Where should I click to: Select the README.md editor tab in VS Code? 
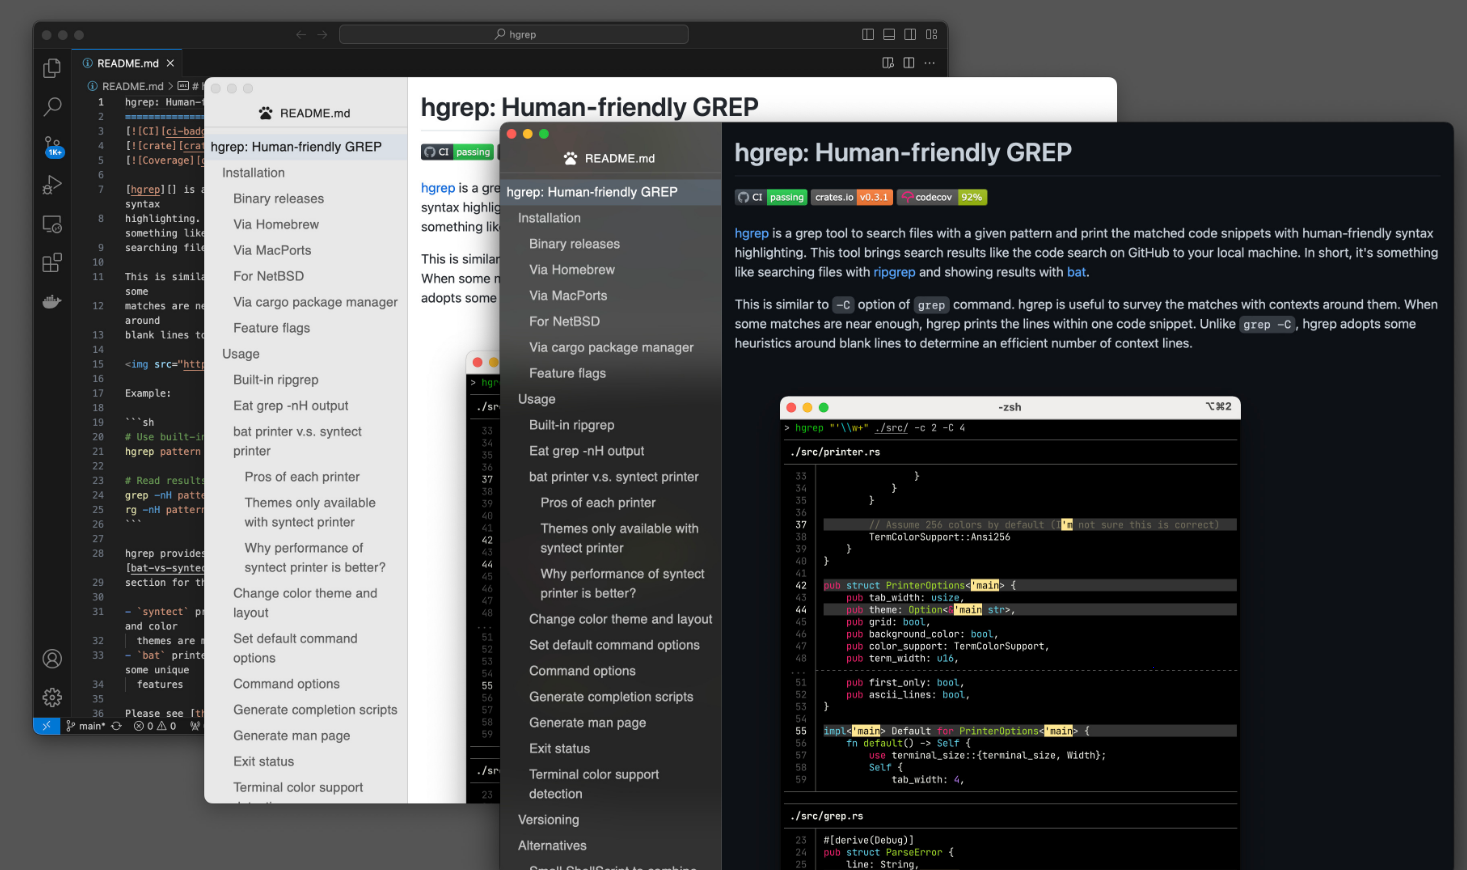click(x=127, y=63)
